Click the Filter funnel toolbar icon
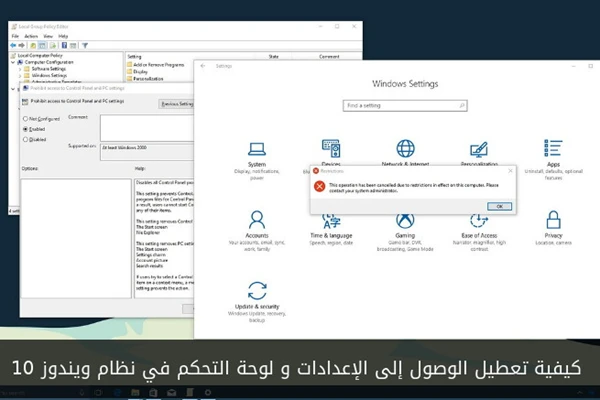The height and width of the screenshot is (400, 600). tap(85, 46)
